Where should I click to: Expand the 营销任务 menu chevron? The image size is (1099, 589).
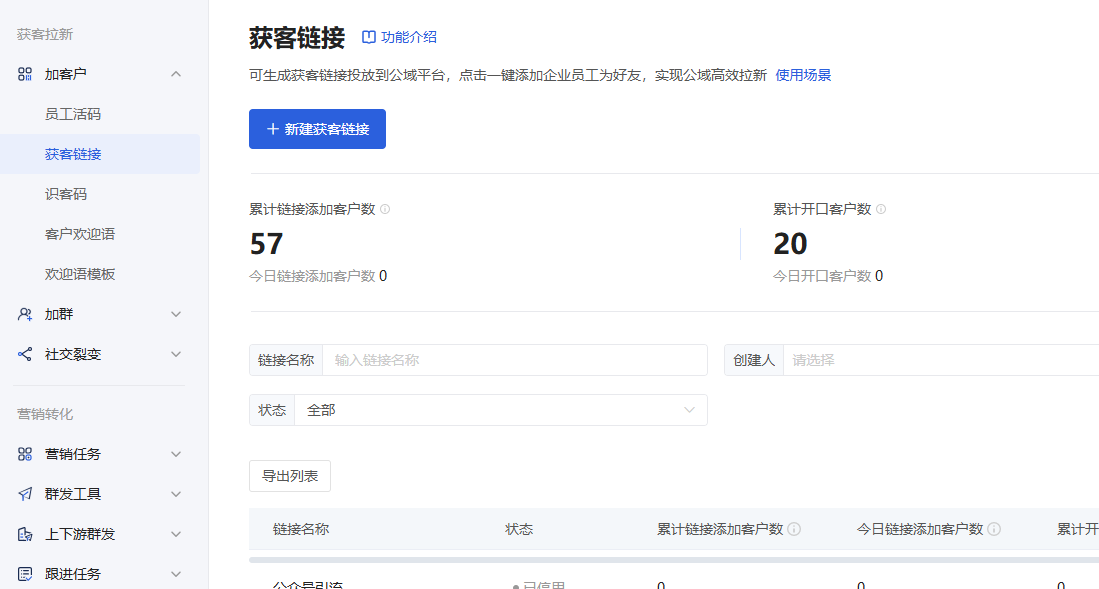click(x=176, y=454)
